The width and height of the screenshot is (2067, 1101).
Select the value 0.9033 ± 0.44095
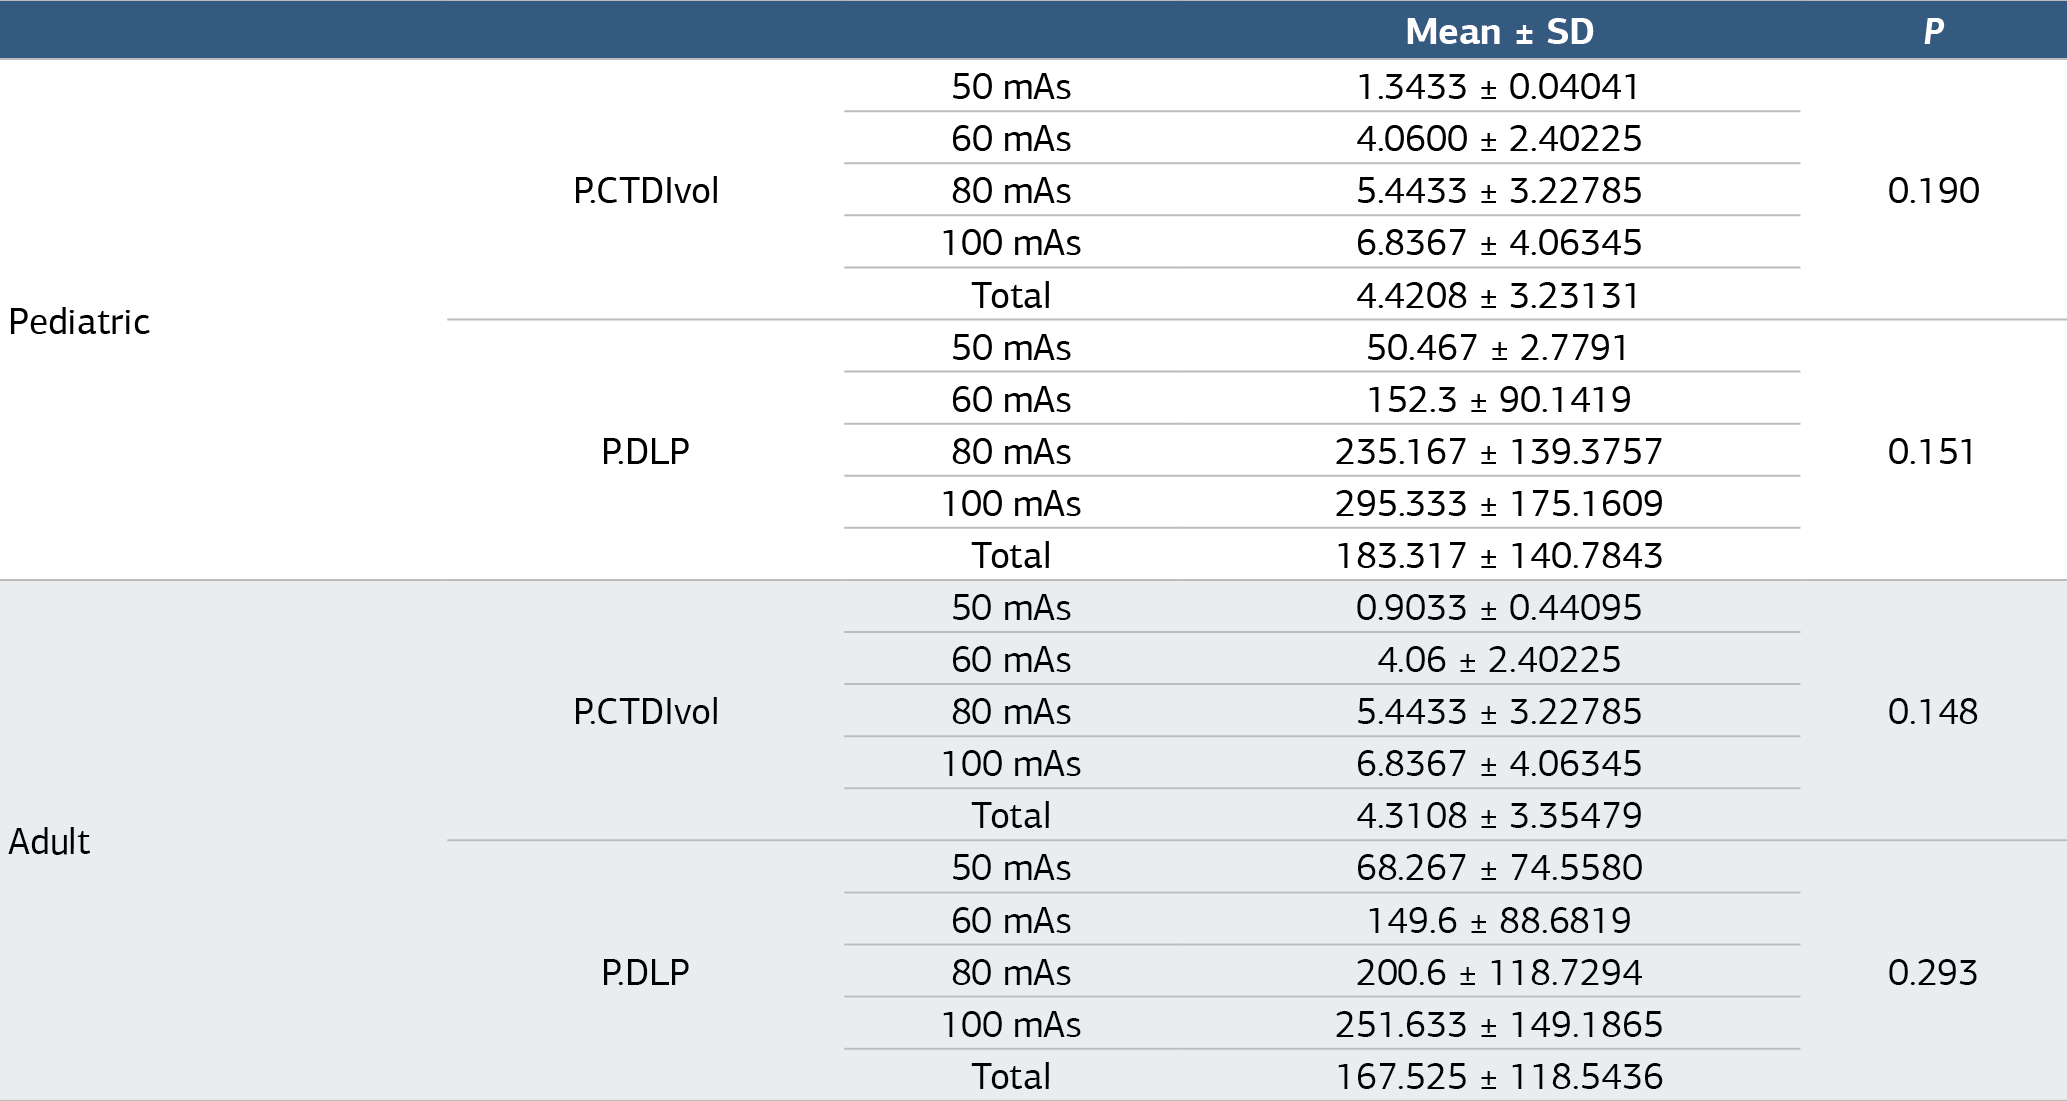1499,608
